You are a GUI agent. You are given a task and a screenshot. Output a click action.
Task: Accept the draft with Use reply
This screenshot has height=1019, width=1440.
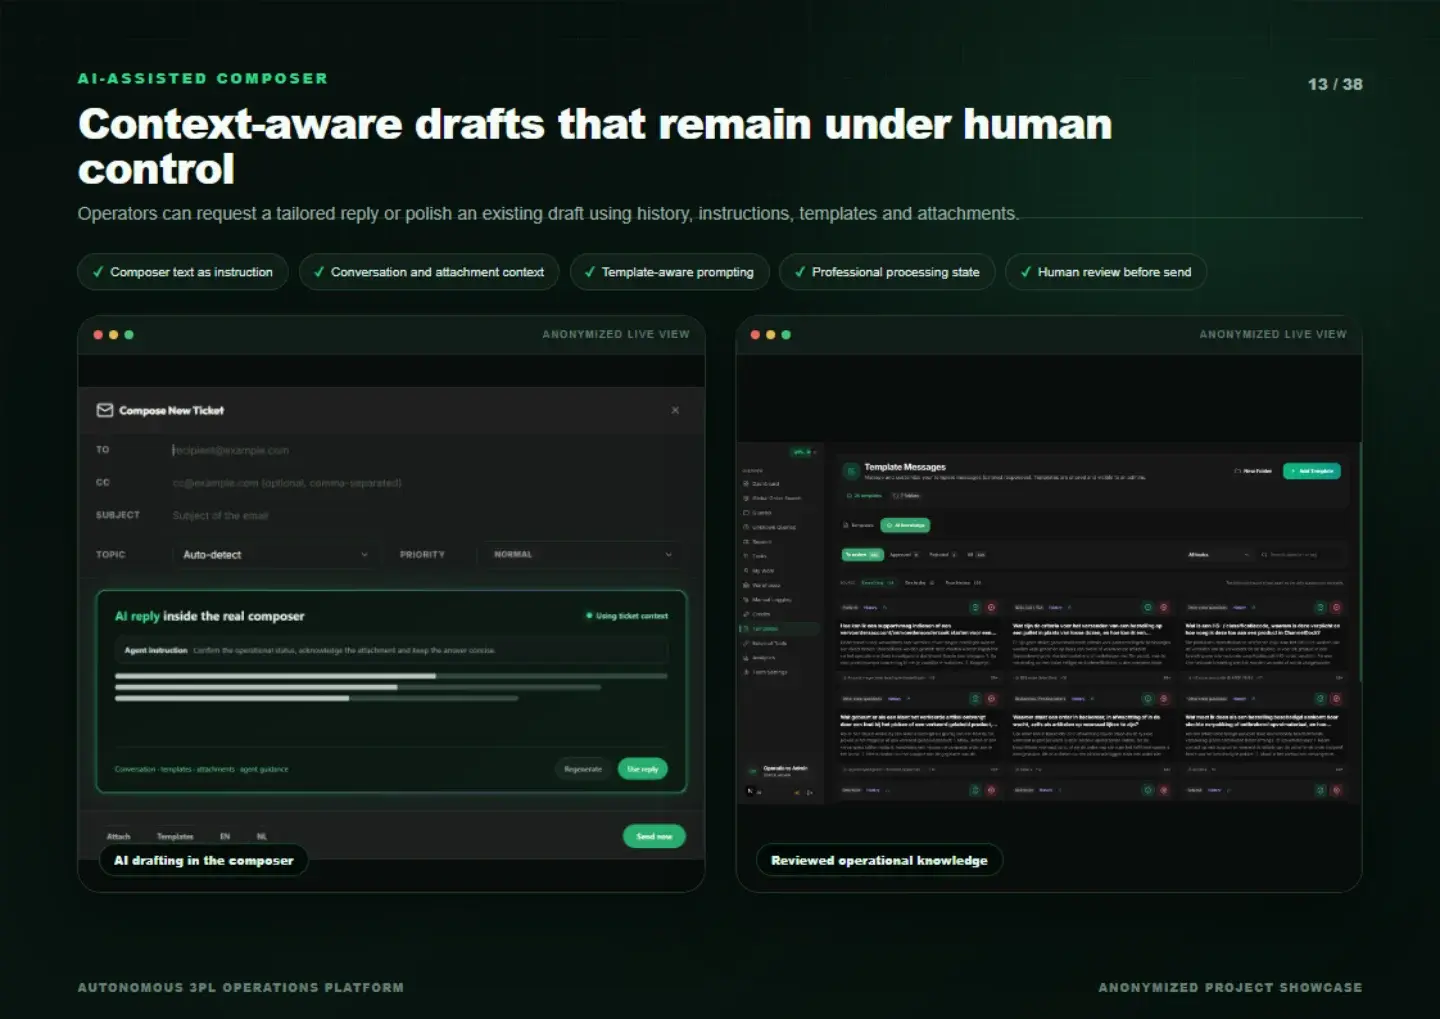pos(643,769)
